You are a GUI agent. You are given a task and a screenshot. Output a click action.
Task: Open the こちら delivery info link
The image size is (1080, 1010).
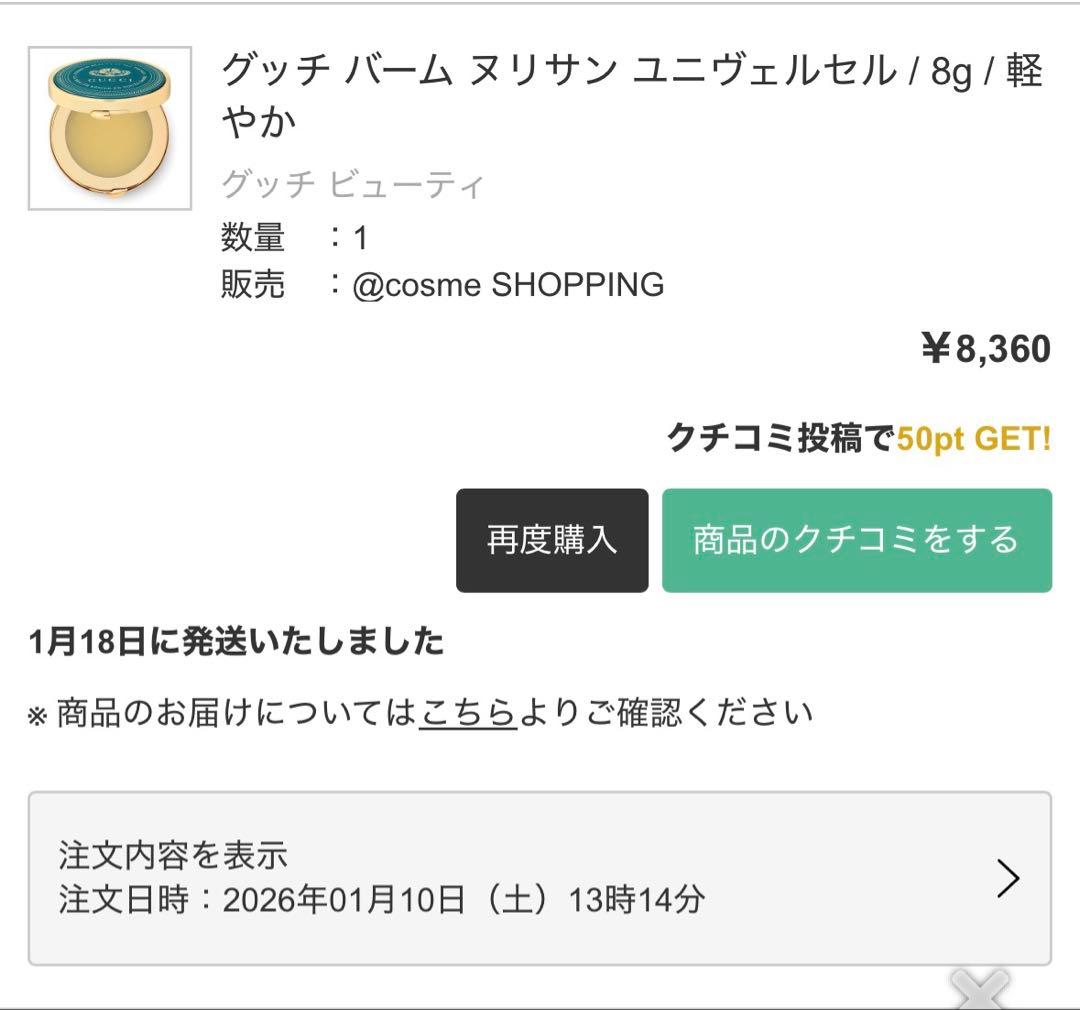pos(468,712)
